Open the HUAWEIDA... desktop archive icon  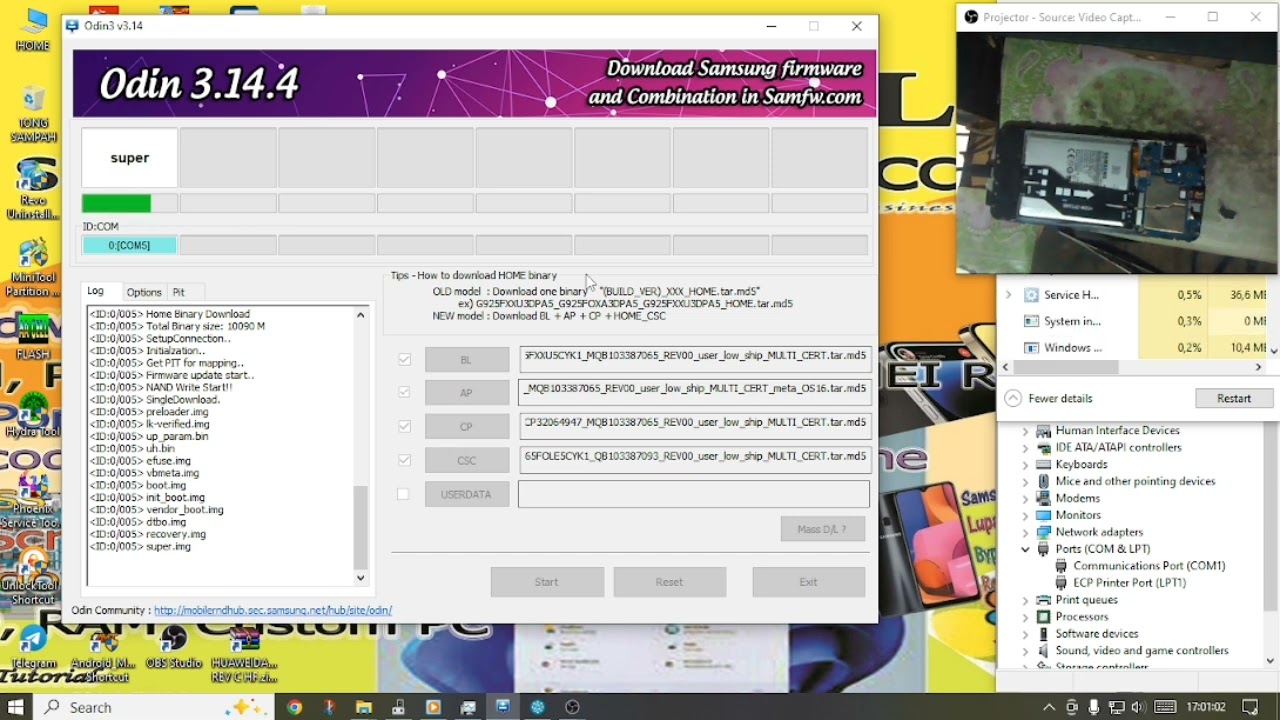(x=245, y=653)
